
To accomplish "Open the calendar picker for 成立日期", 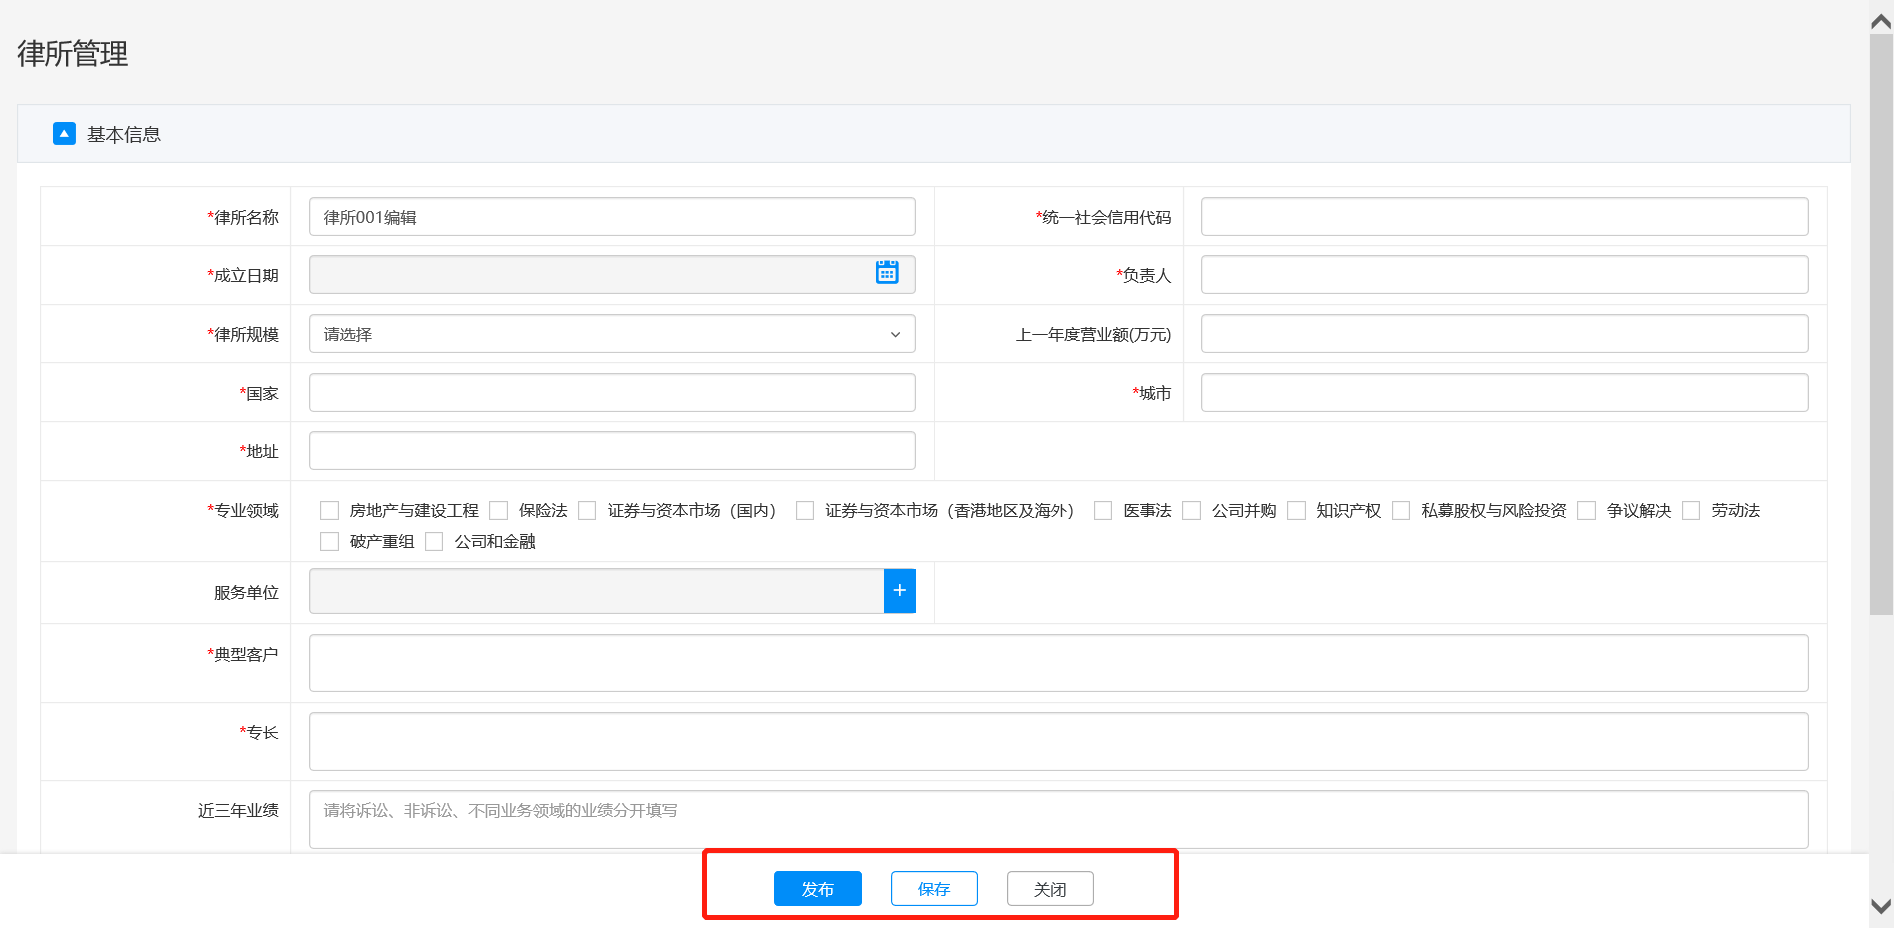I will [886, 273].
